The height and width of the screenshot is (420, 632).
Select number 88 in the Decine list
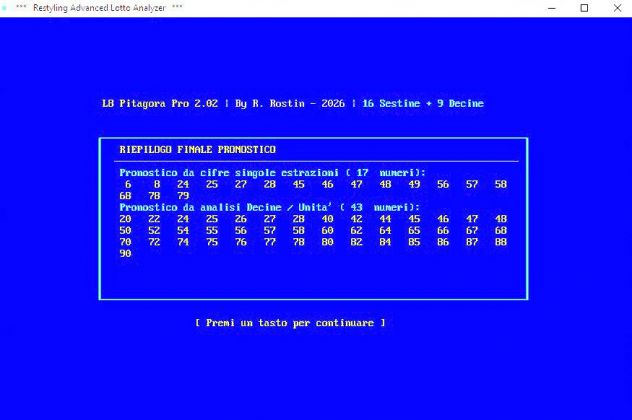(501, 242)
